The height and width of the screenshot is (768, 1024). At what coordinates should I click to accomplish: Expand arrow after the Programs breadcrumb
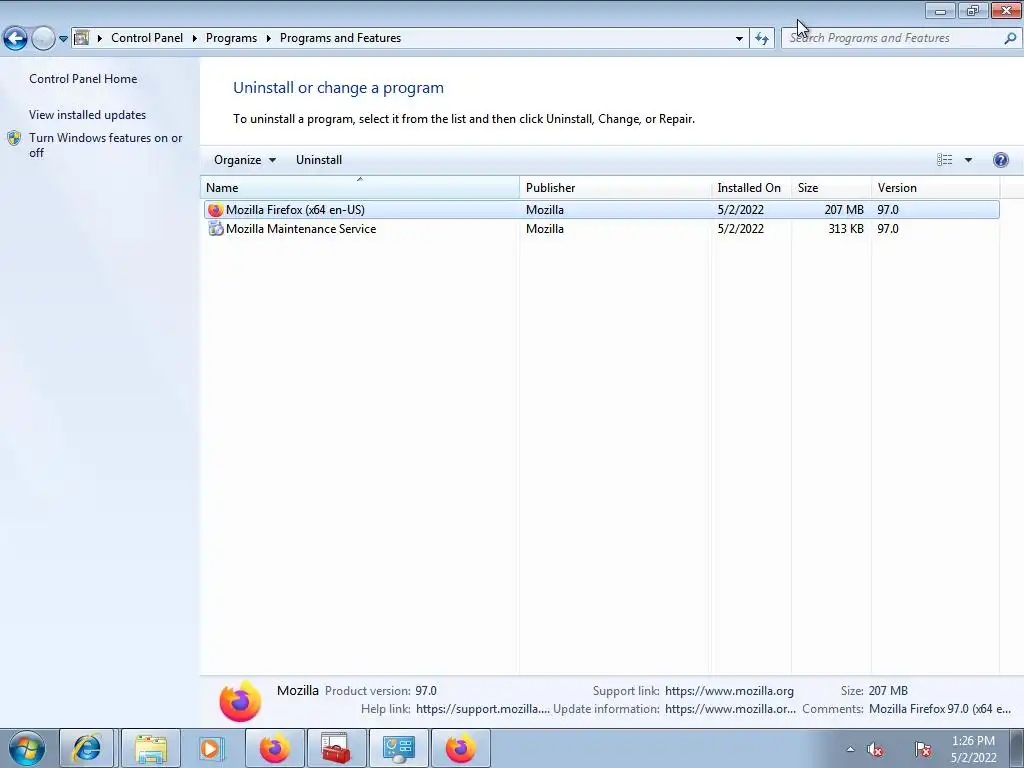(268, 39)
